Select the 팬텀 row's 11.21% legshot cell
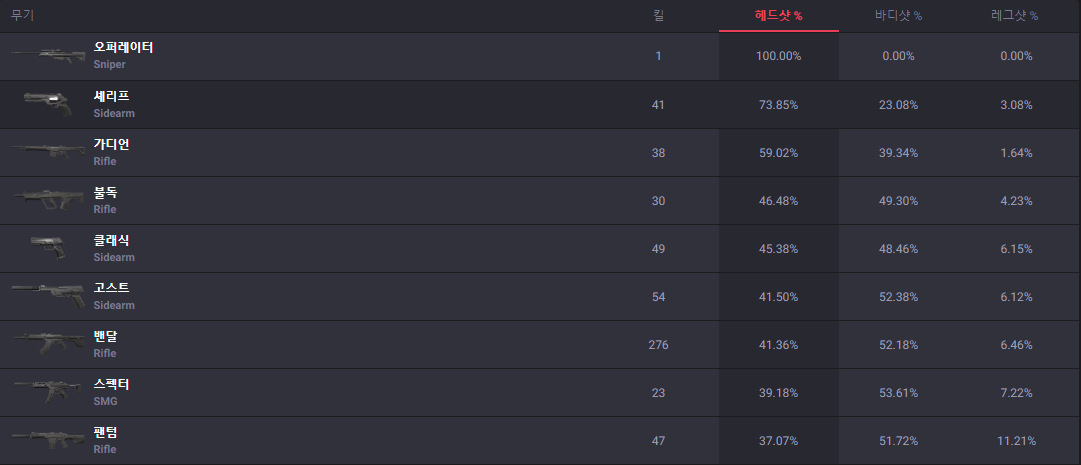 [x=1015, y=441]
